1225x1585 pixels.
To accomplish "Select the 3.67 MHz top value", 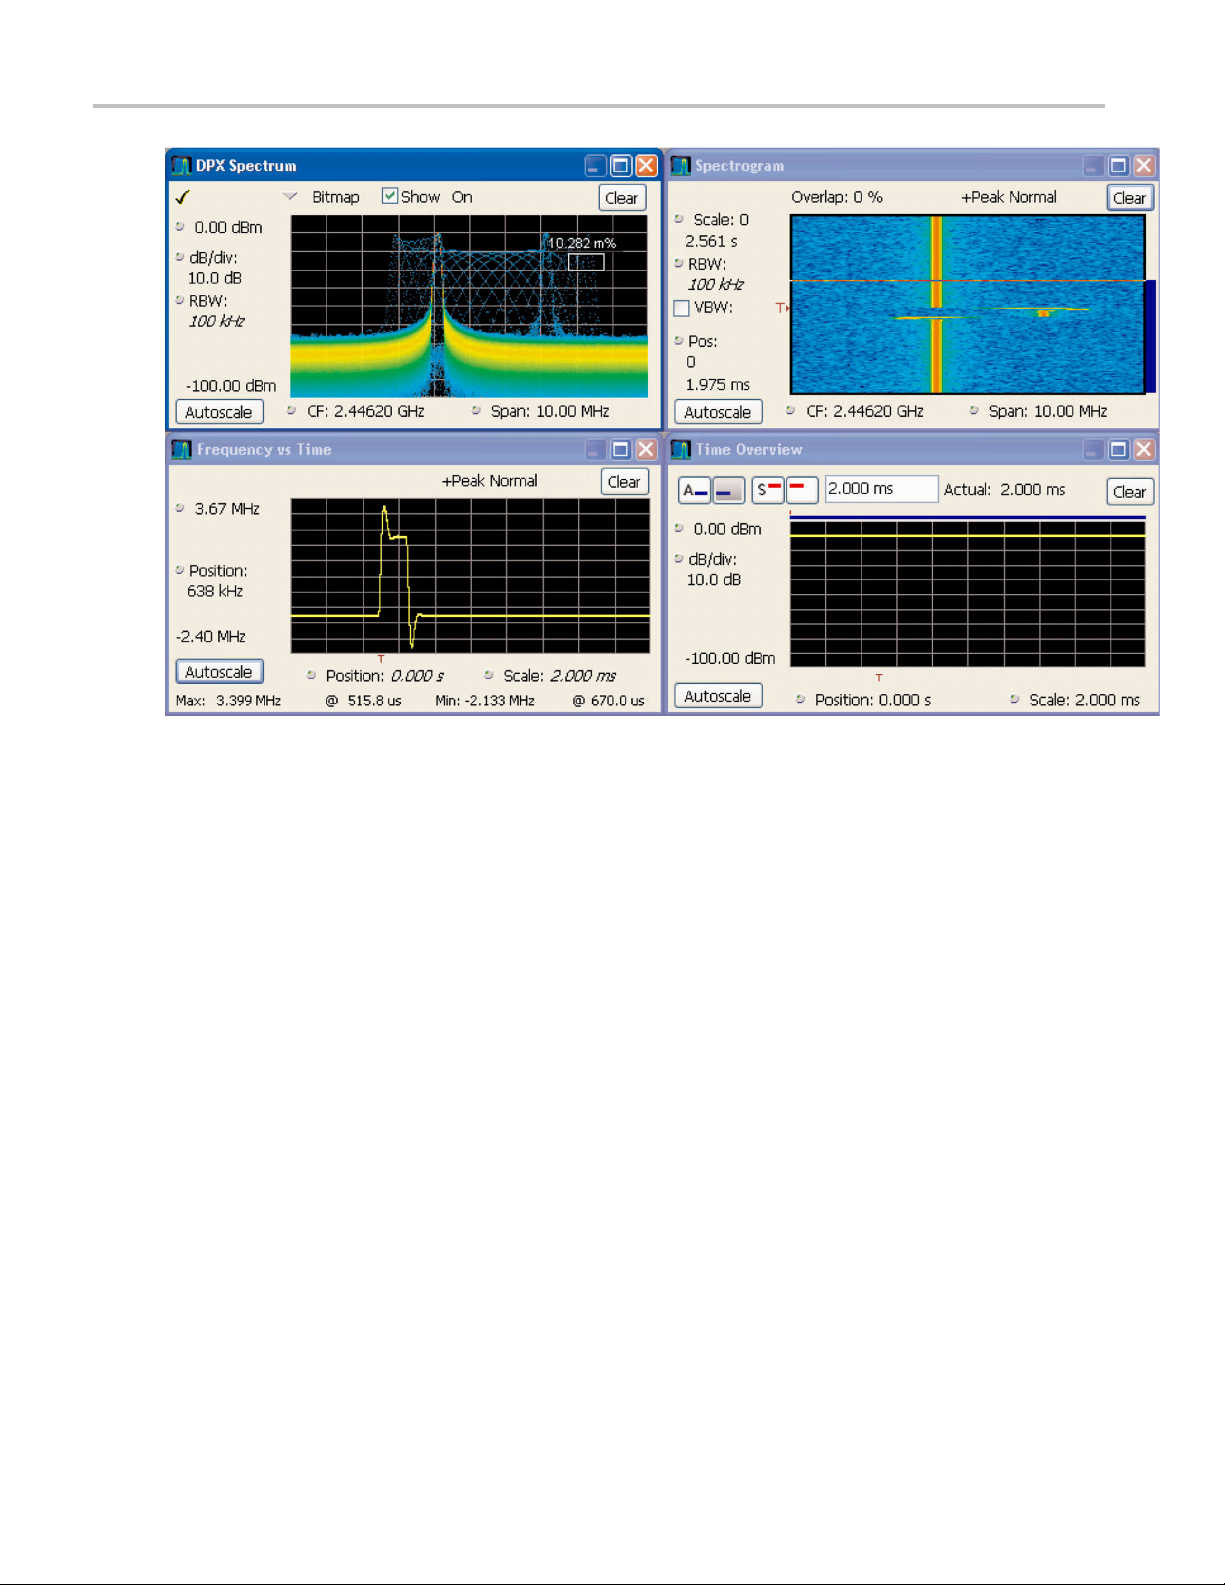I will (x=227, y=509).
